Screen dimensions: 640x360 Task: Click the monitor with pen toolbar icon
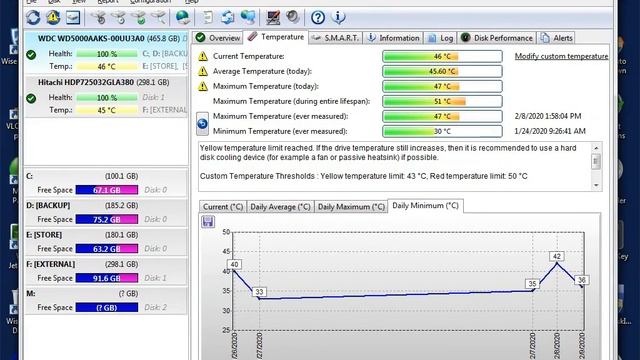click(273, 18)
